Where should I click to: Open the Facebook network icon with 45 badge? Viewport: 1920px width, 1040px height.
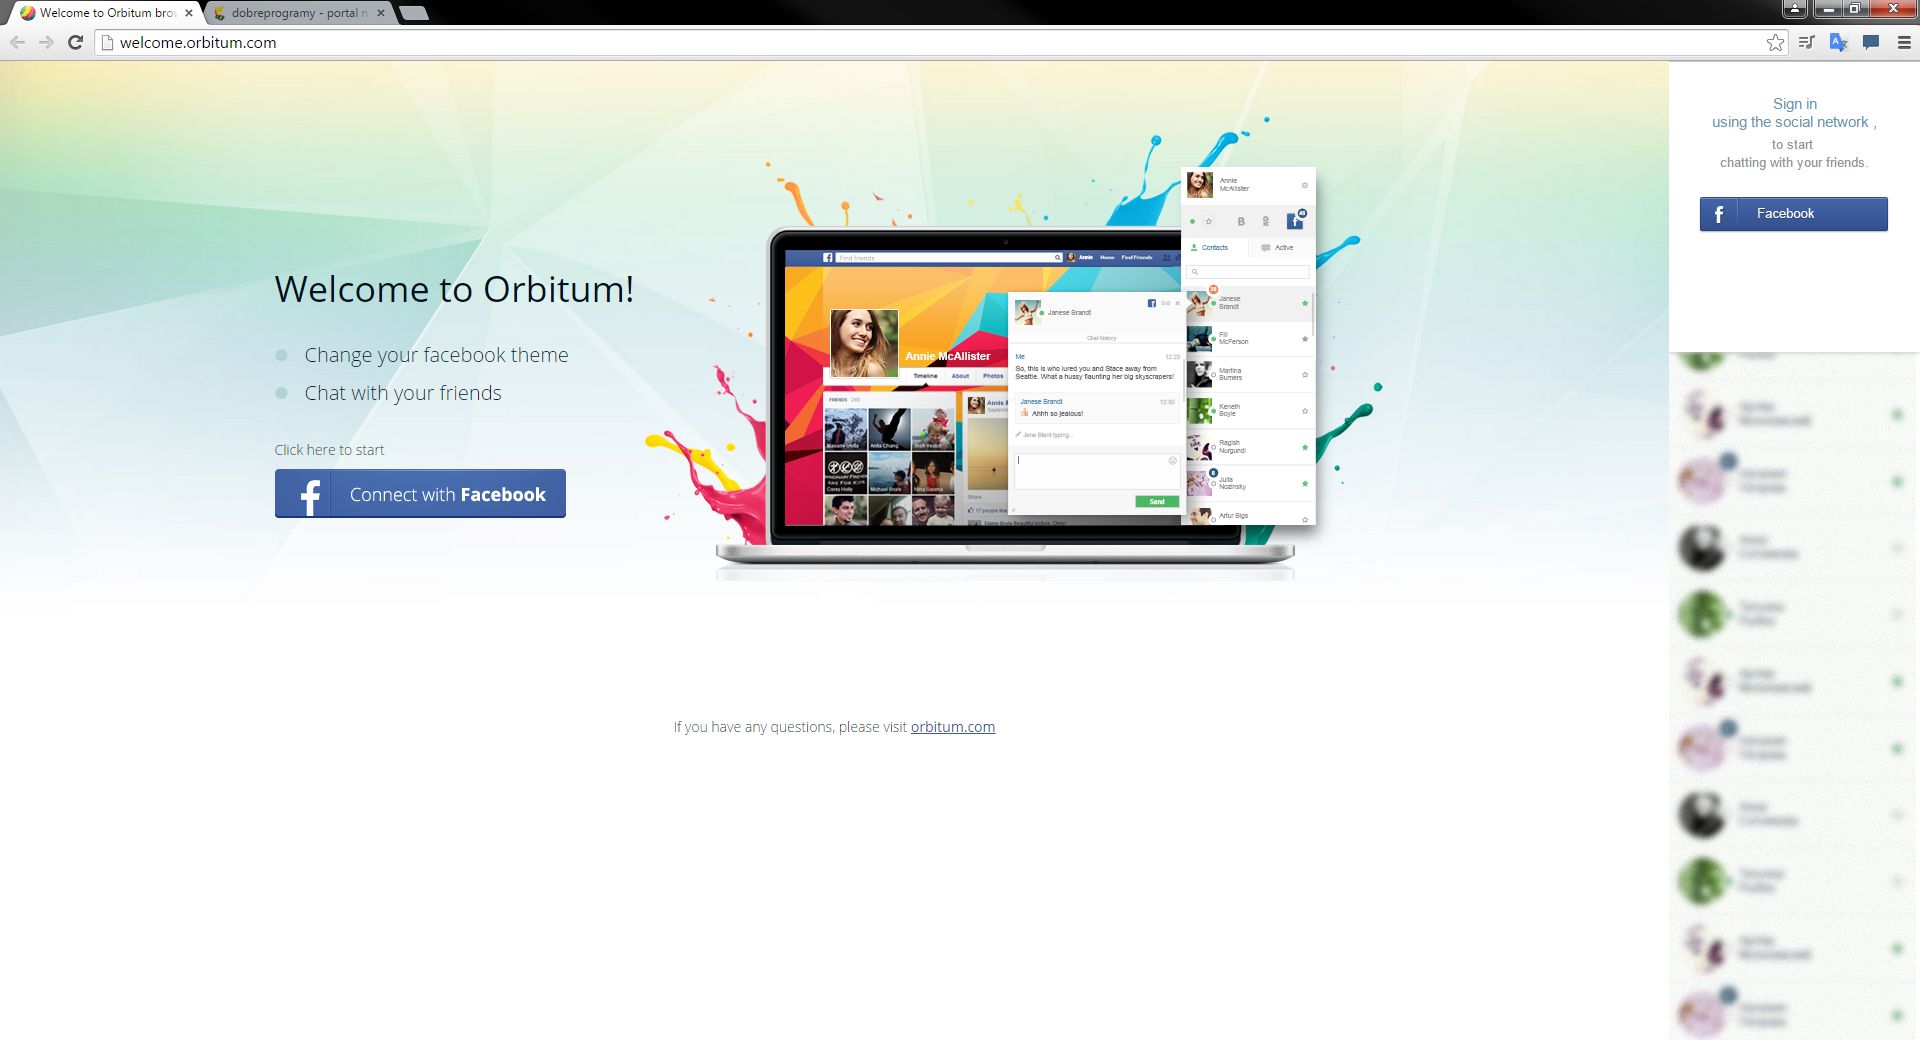tap(1295, 222)
